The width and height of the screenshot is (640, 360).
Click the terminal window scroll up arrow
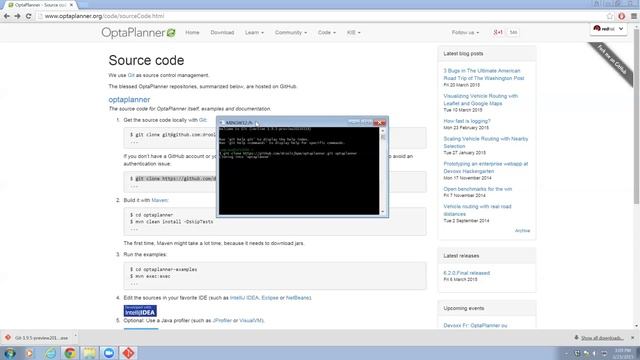coord(382,131)
